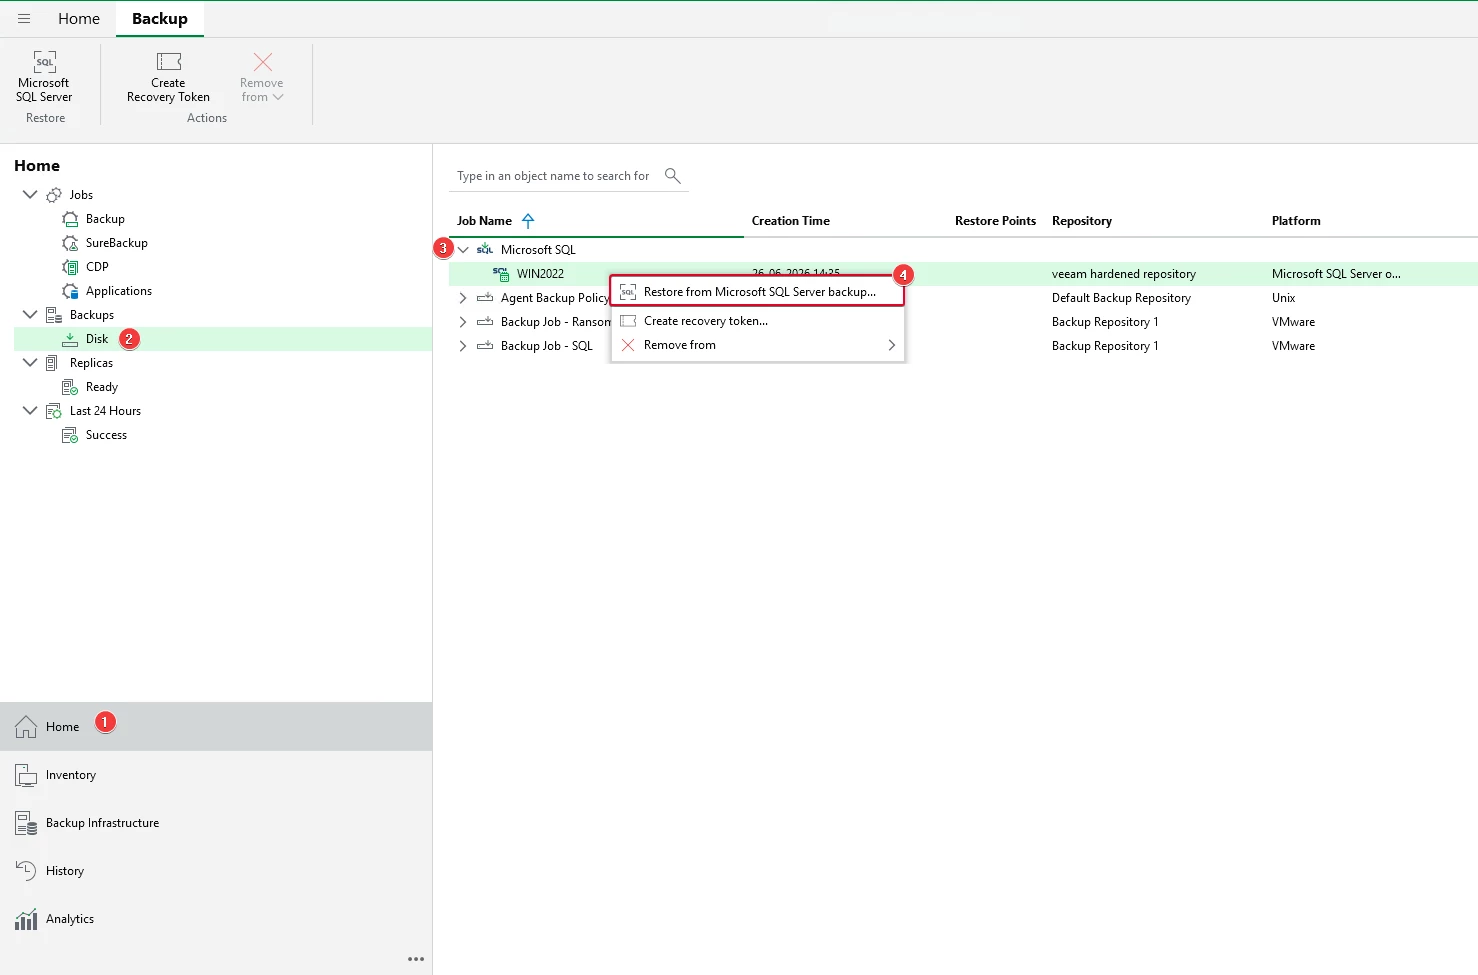The width and height of the screenshot is (1478, 975).
Task: Click the Backup Infrastructure view icon
Action: 26,823
